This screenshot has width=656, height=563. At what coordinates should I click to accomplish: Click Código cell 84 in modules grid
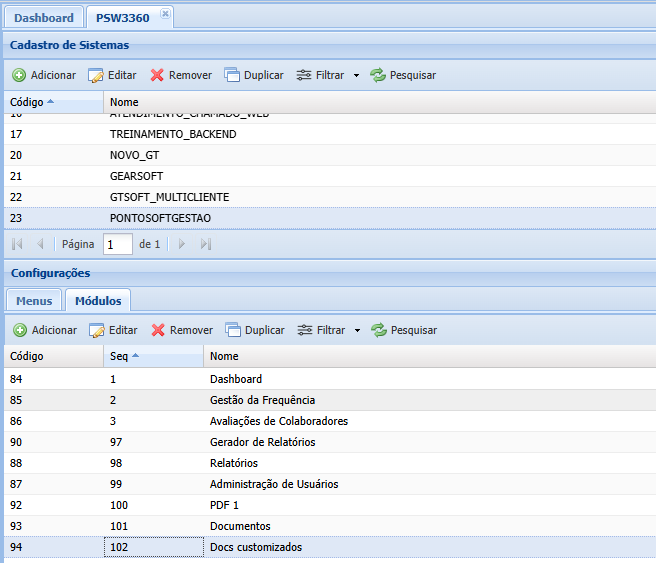pos(54,379)
